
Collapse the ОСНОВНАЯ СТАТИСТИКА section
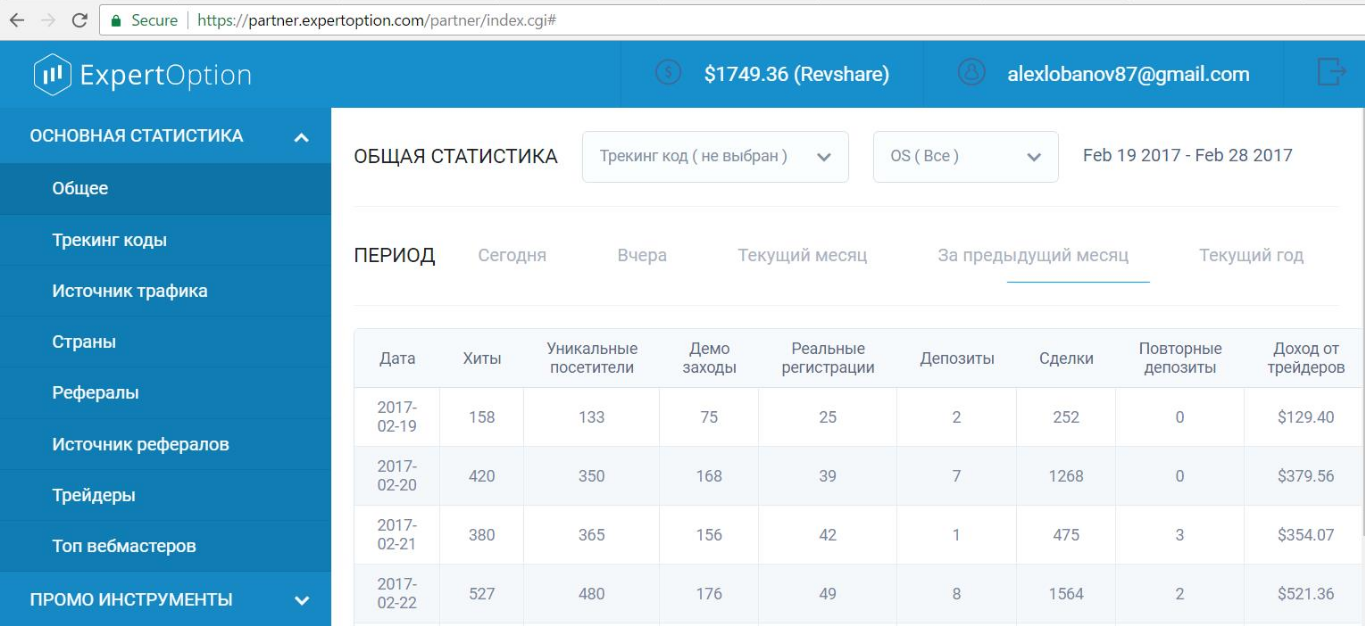[301, 137]
